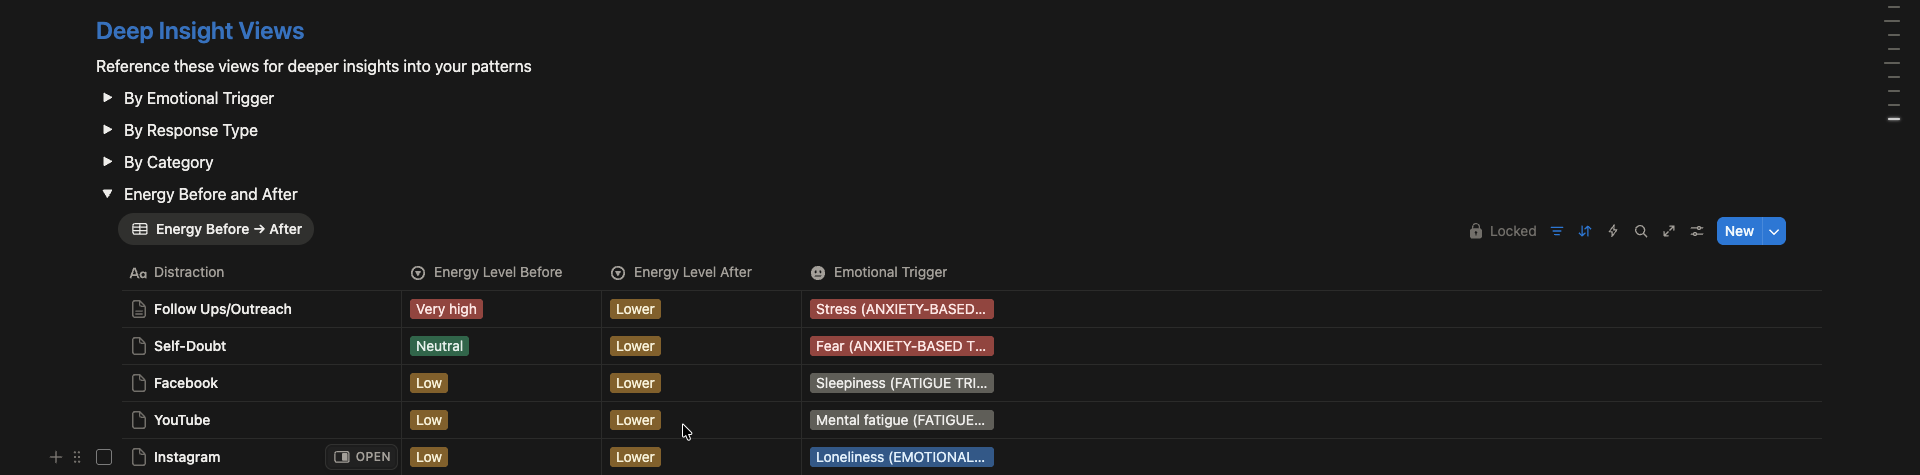Expand the By Response Type toggle

coord(107,130)
